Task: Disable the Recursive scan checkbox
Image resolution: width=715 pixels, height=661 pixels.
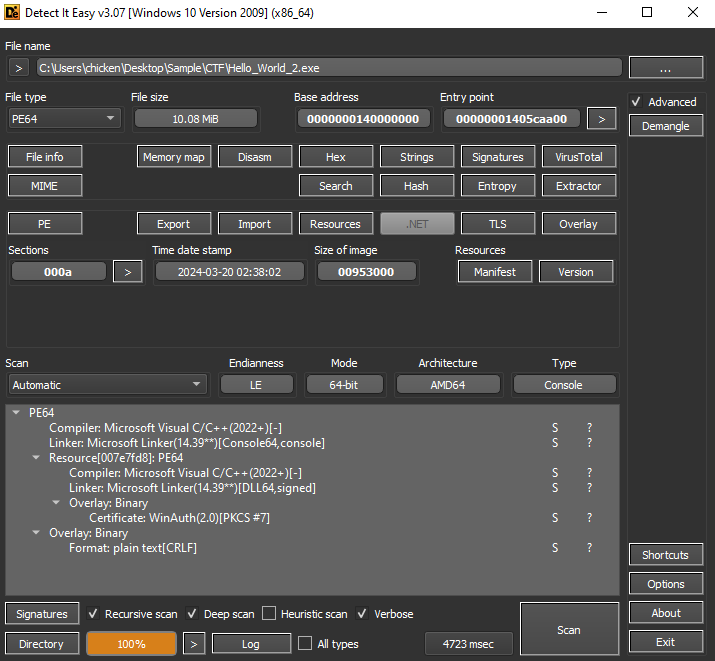Action: pyautogui.click(x=93, y=614)
